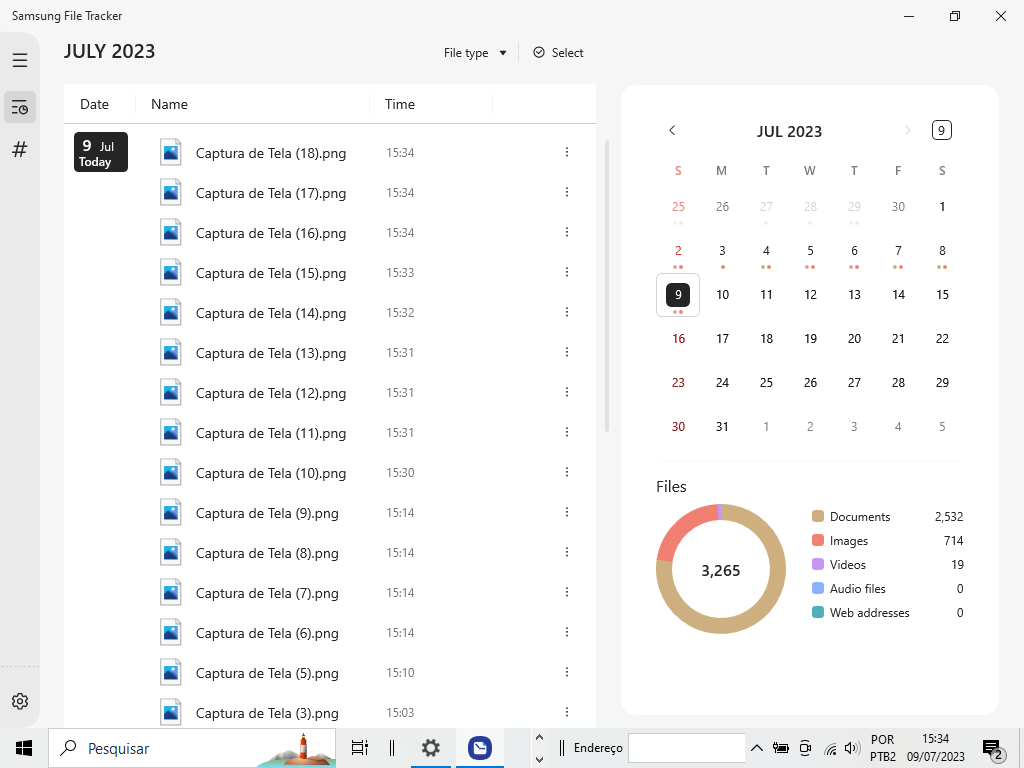Open more options for Captura de Tela (15).png
Viewport: 1024px width, 768px height.
(567, 272)
